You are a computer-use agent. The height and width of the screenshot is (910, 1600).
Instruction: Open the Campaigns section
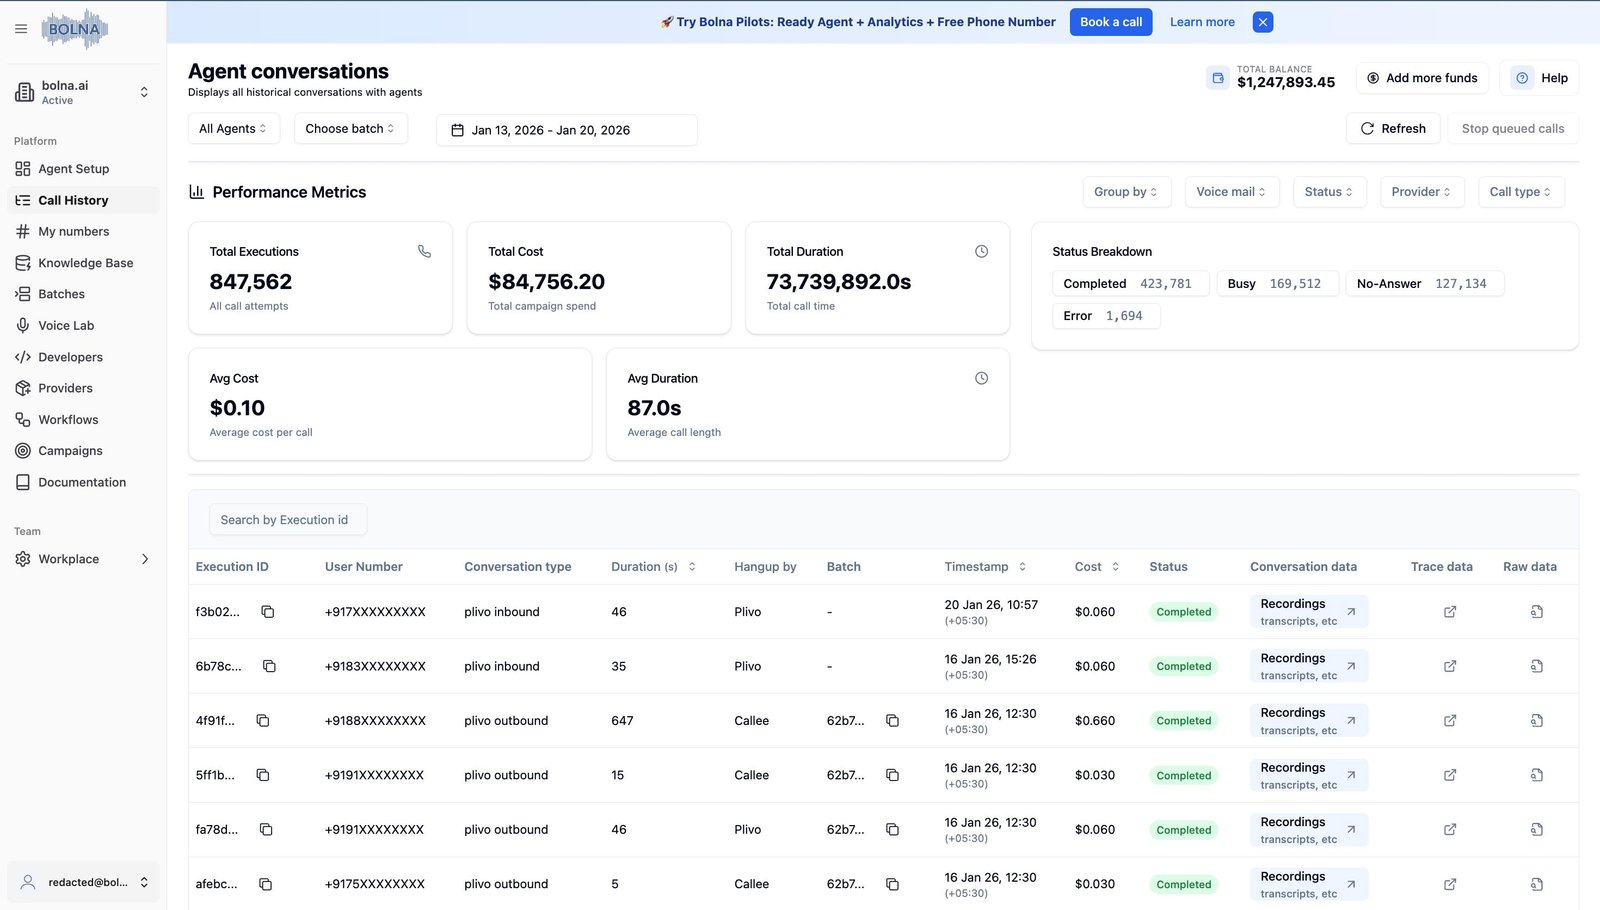(70, 450)
